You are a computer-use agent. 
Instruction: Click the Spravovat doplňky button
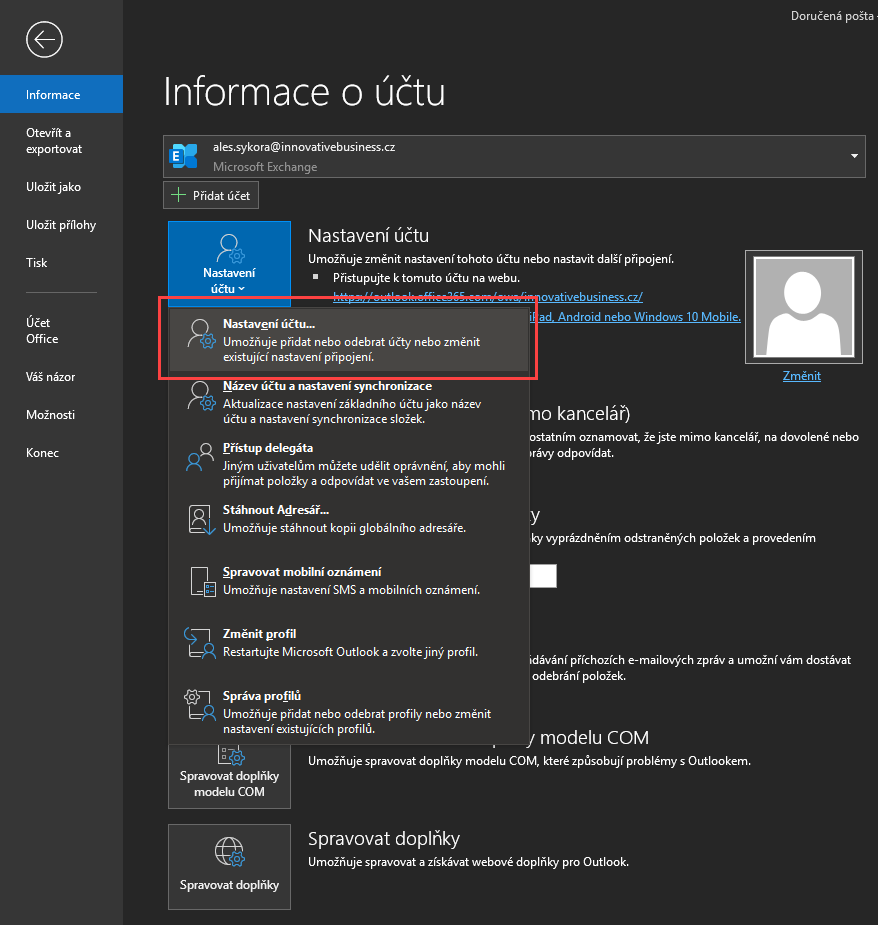pyautogui.click(x=230, y=867)
